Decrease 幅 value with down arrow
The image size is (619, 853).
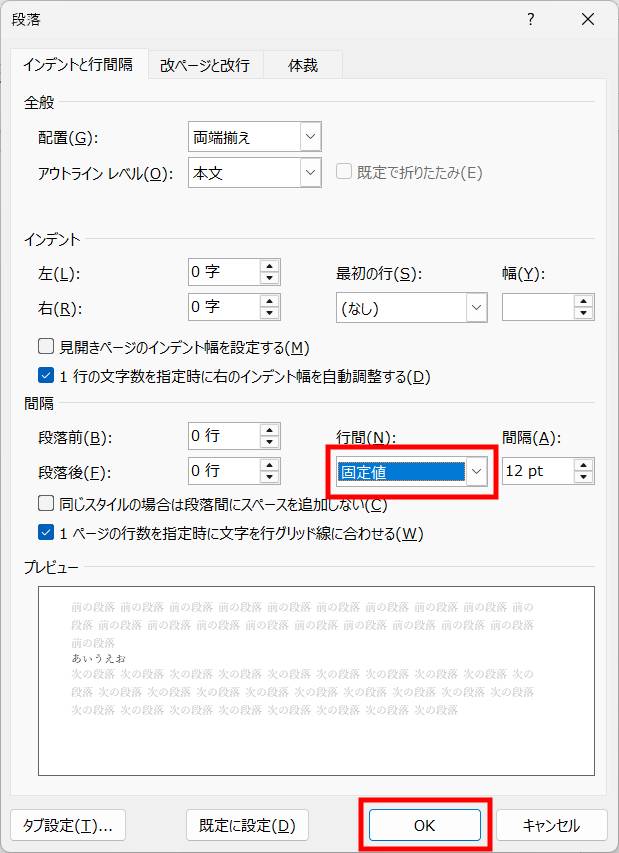(583, 314)
